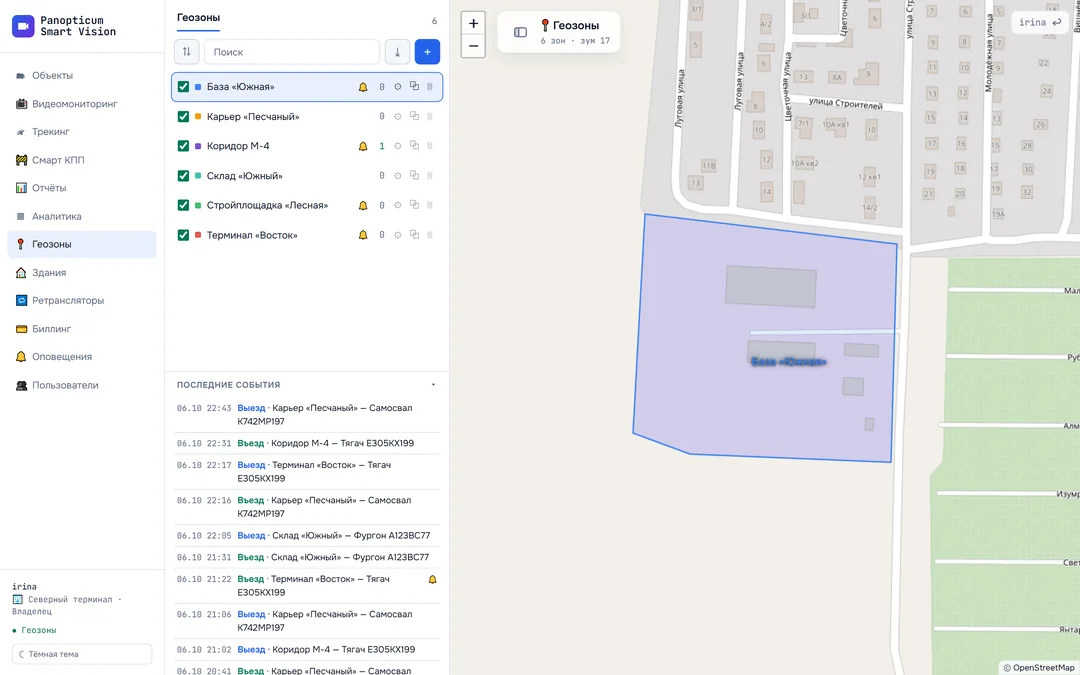1080x675 pixels.
Task: Log out via the irina button
Action: click(1040, 23)
